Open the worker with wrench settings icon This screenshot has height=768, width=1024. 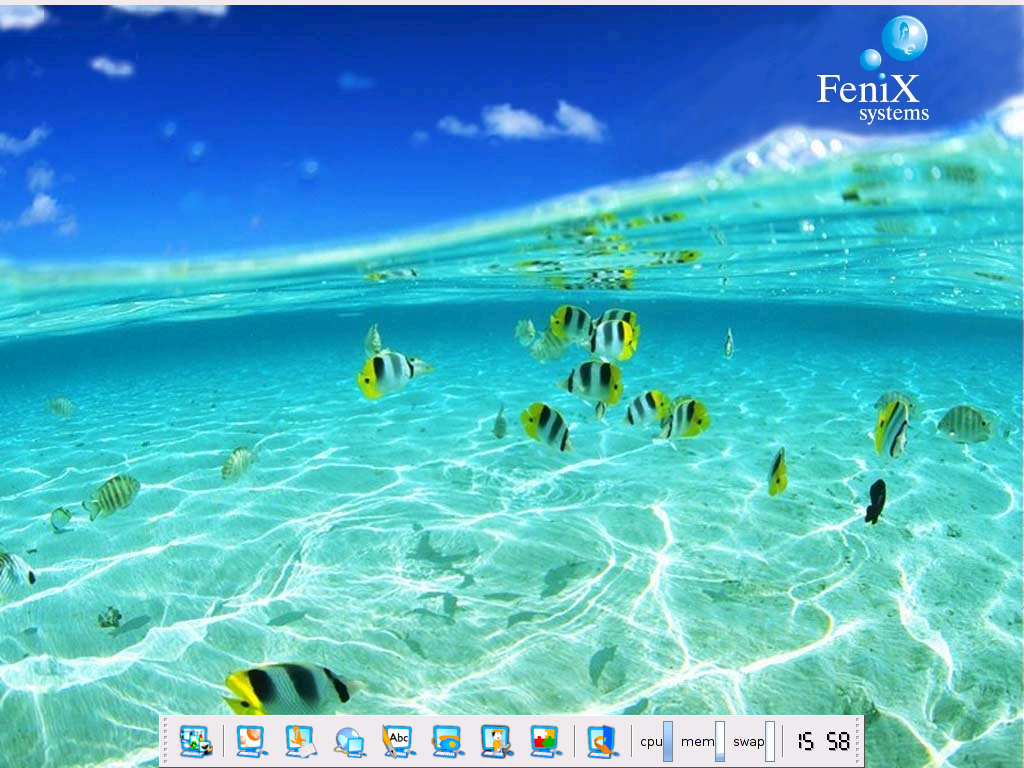(x=496, y=741)
